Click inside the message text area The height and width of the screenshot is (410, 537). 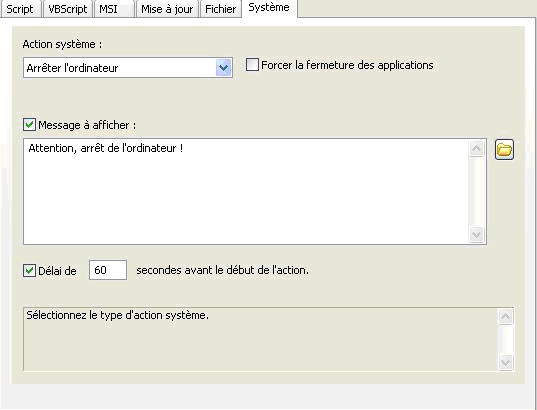pos(246,191)
